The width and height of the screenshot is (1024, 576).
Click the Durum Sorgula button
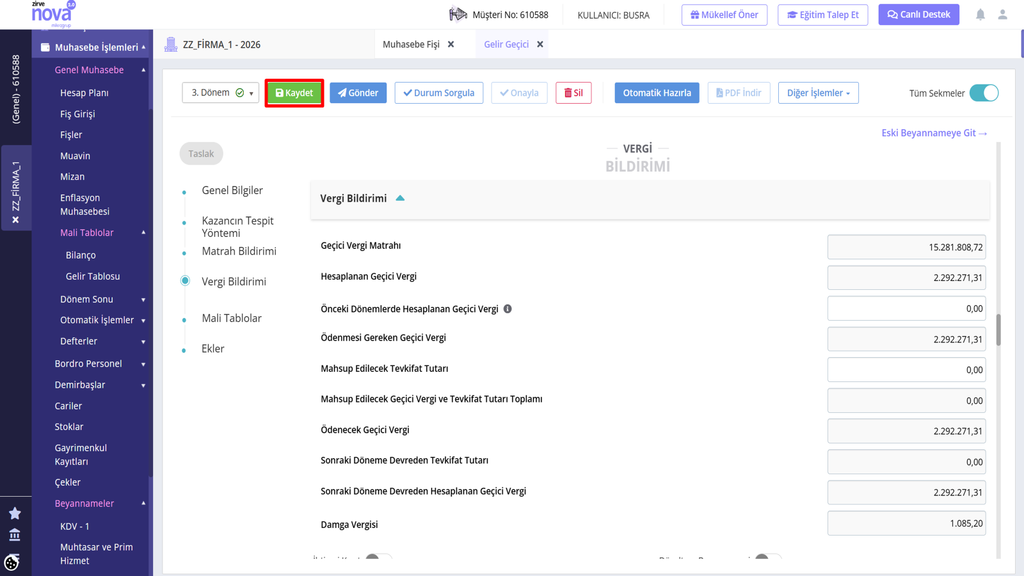point(439,93)
